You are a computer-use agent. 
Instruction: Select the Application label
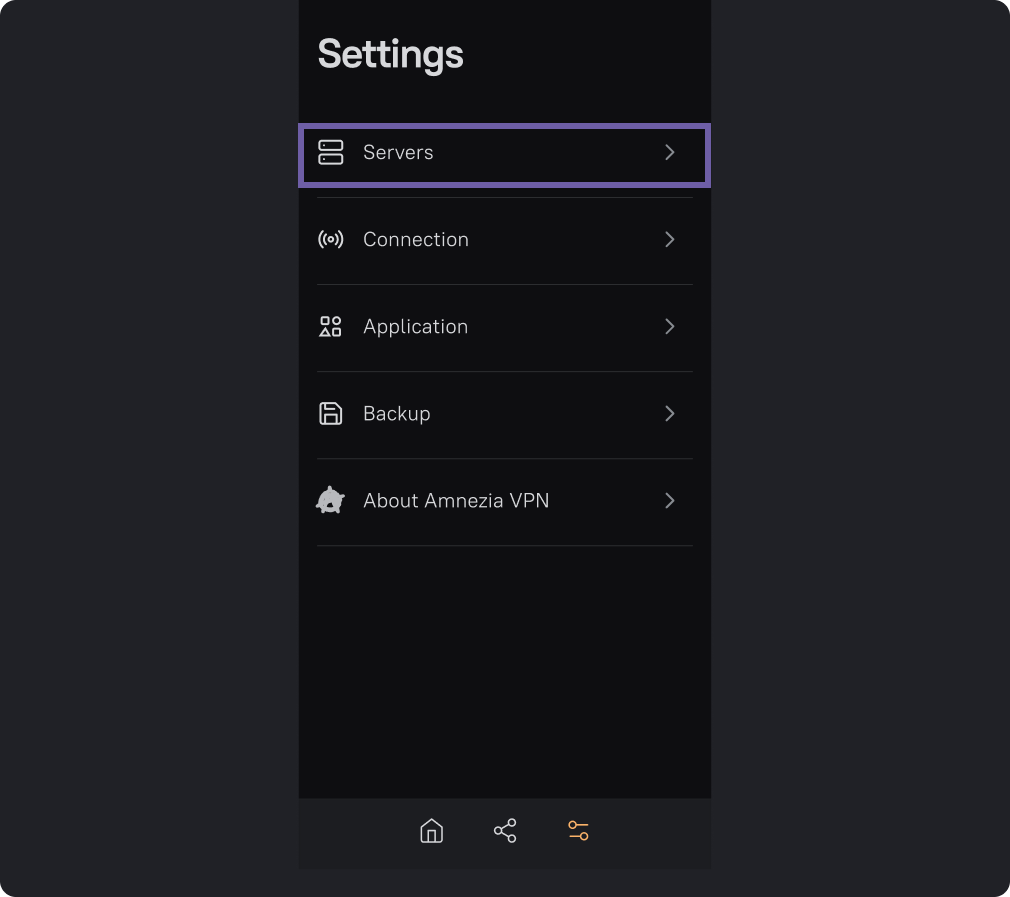(x=415, y=327)
